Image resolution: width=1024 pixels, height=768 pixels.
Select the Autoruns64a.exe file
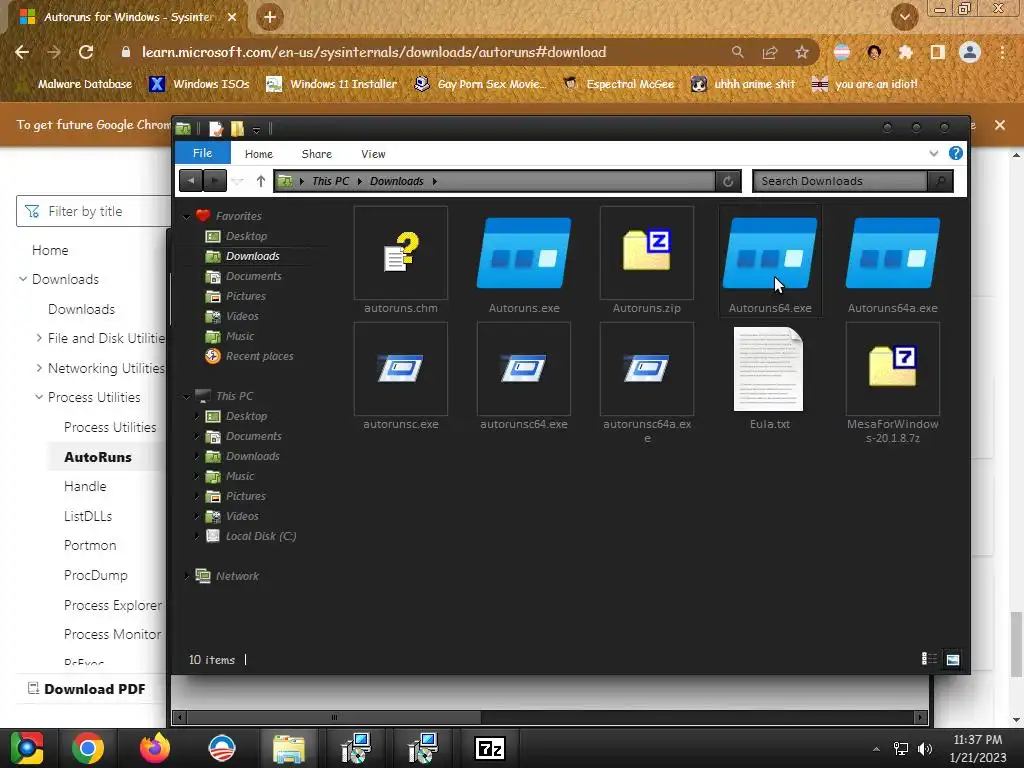[x=893, y=261]
